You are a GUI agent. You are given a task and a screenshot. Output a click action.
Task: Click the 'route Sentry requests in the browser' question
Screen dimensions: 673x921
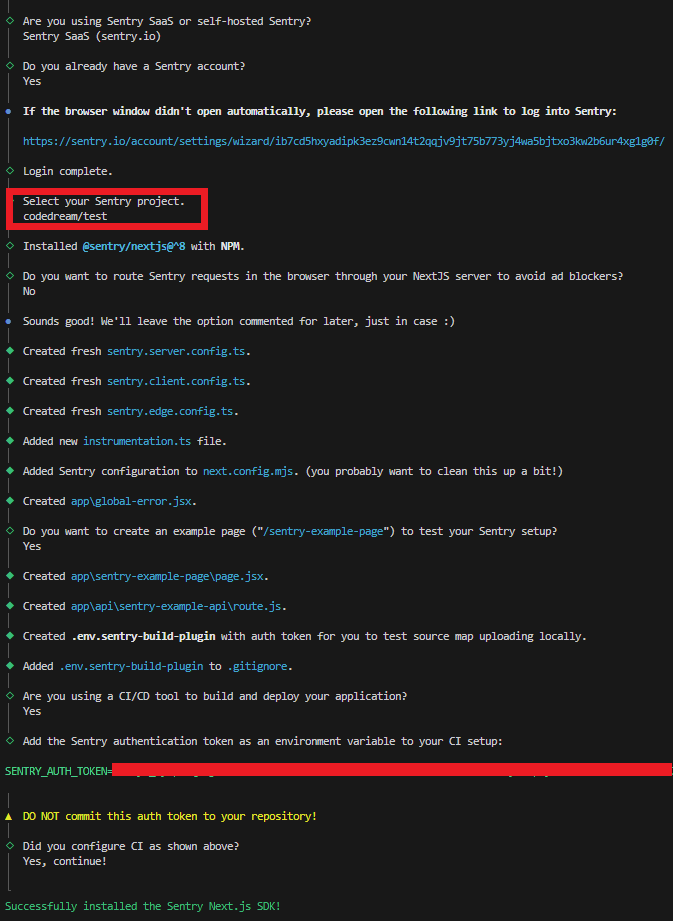323,276
